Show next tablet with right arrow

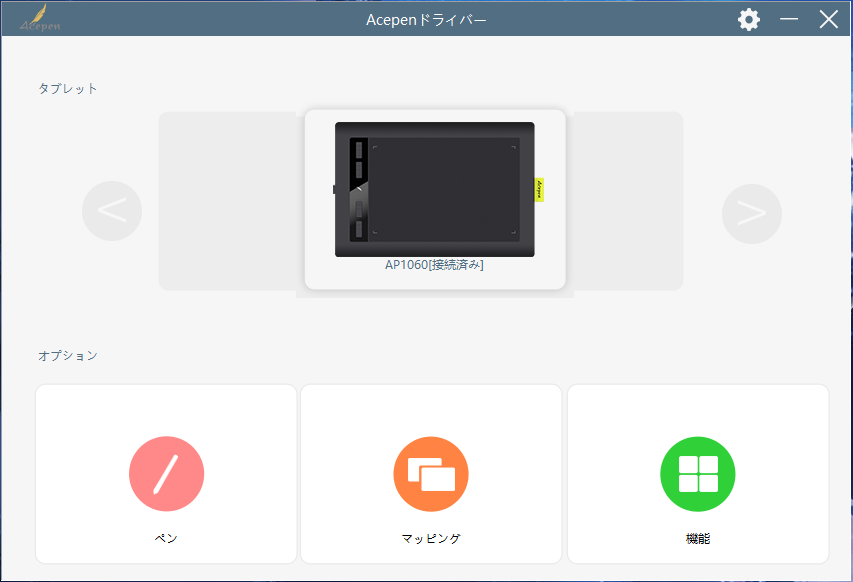752,214
